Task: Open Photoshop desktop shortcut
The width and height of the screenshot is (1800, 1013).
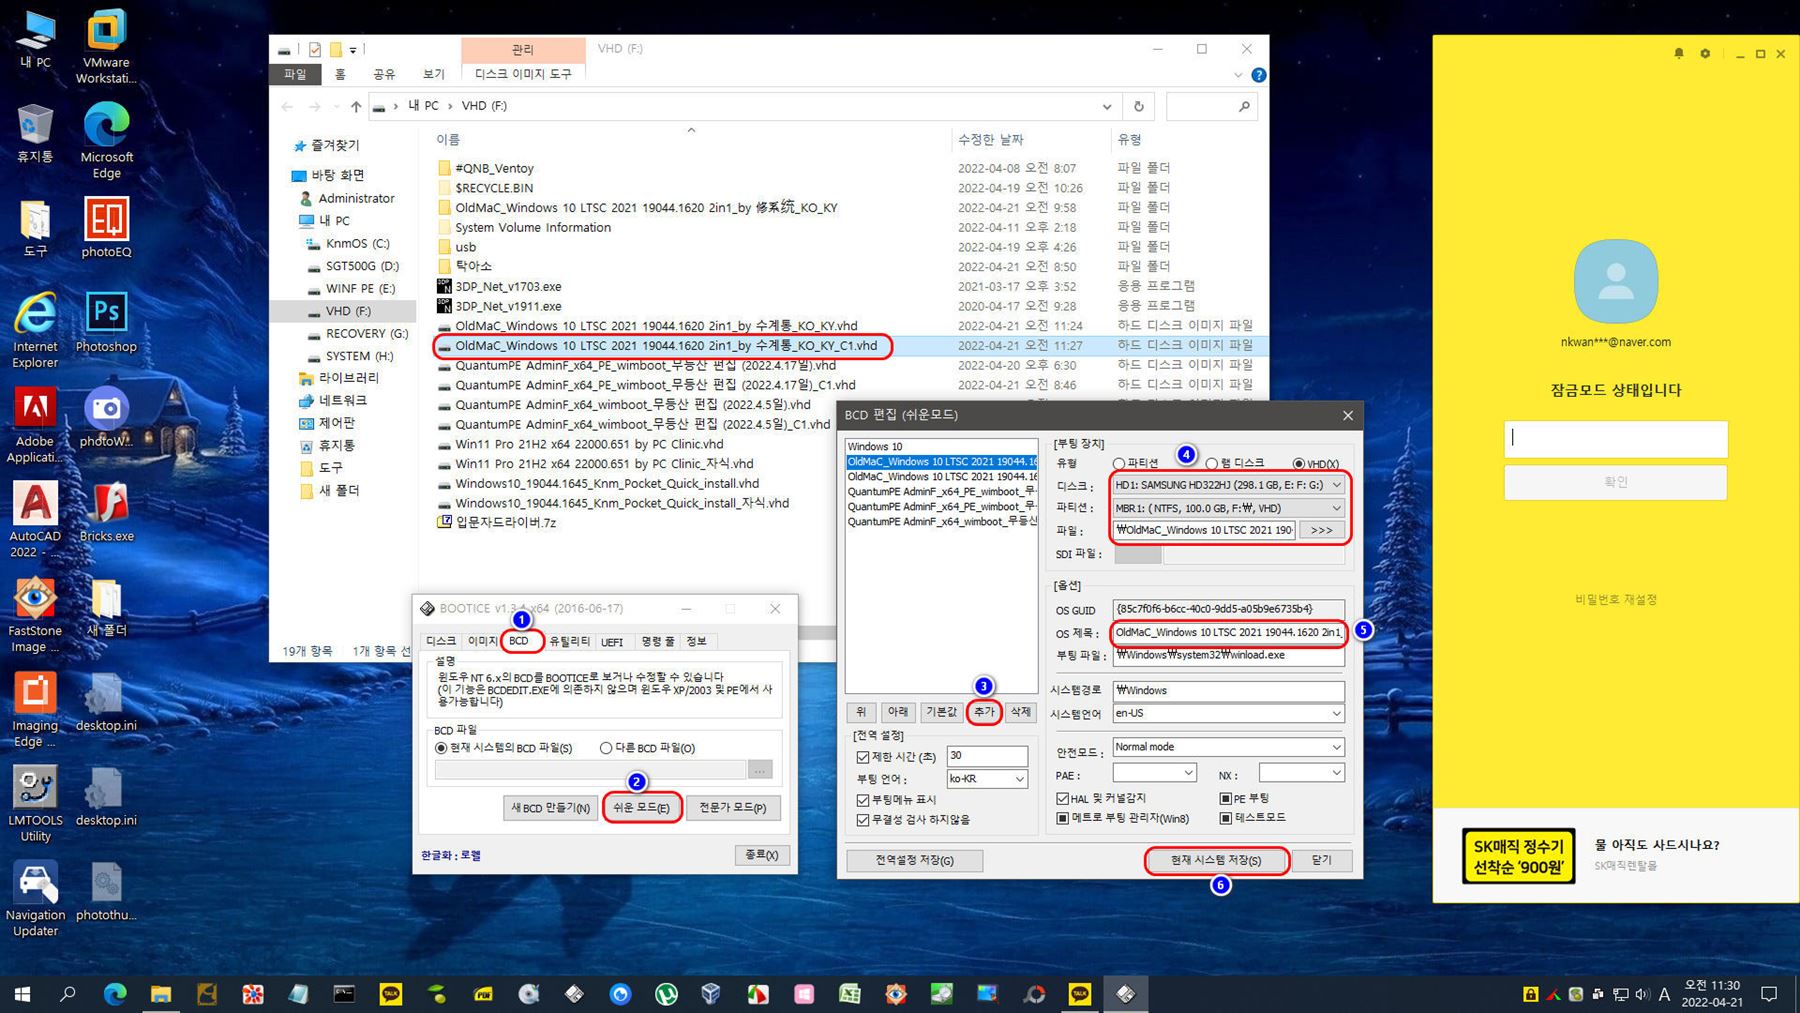Action: point(106,323)
